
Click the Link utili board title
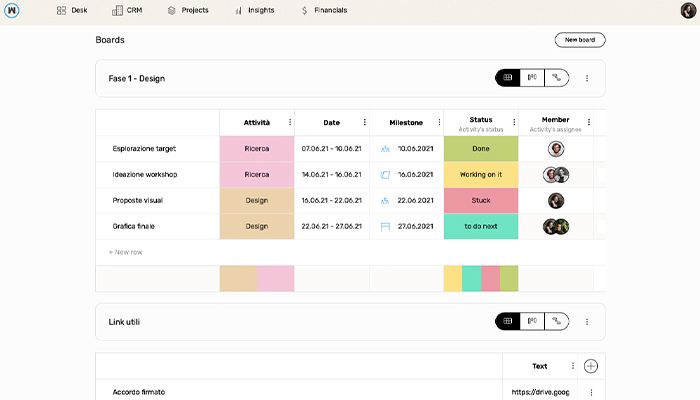(124, 321)
